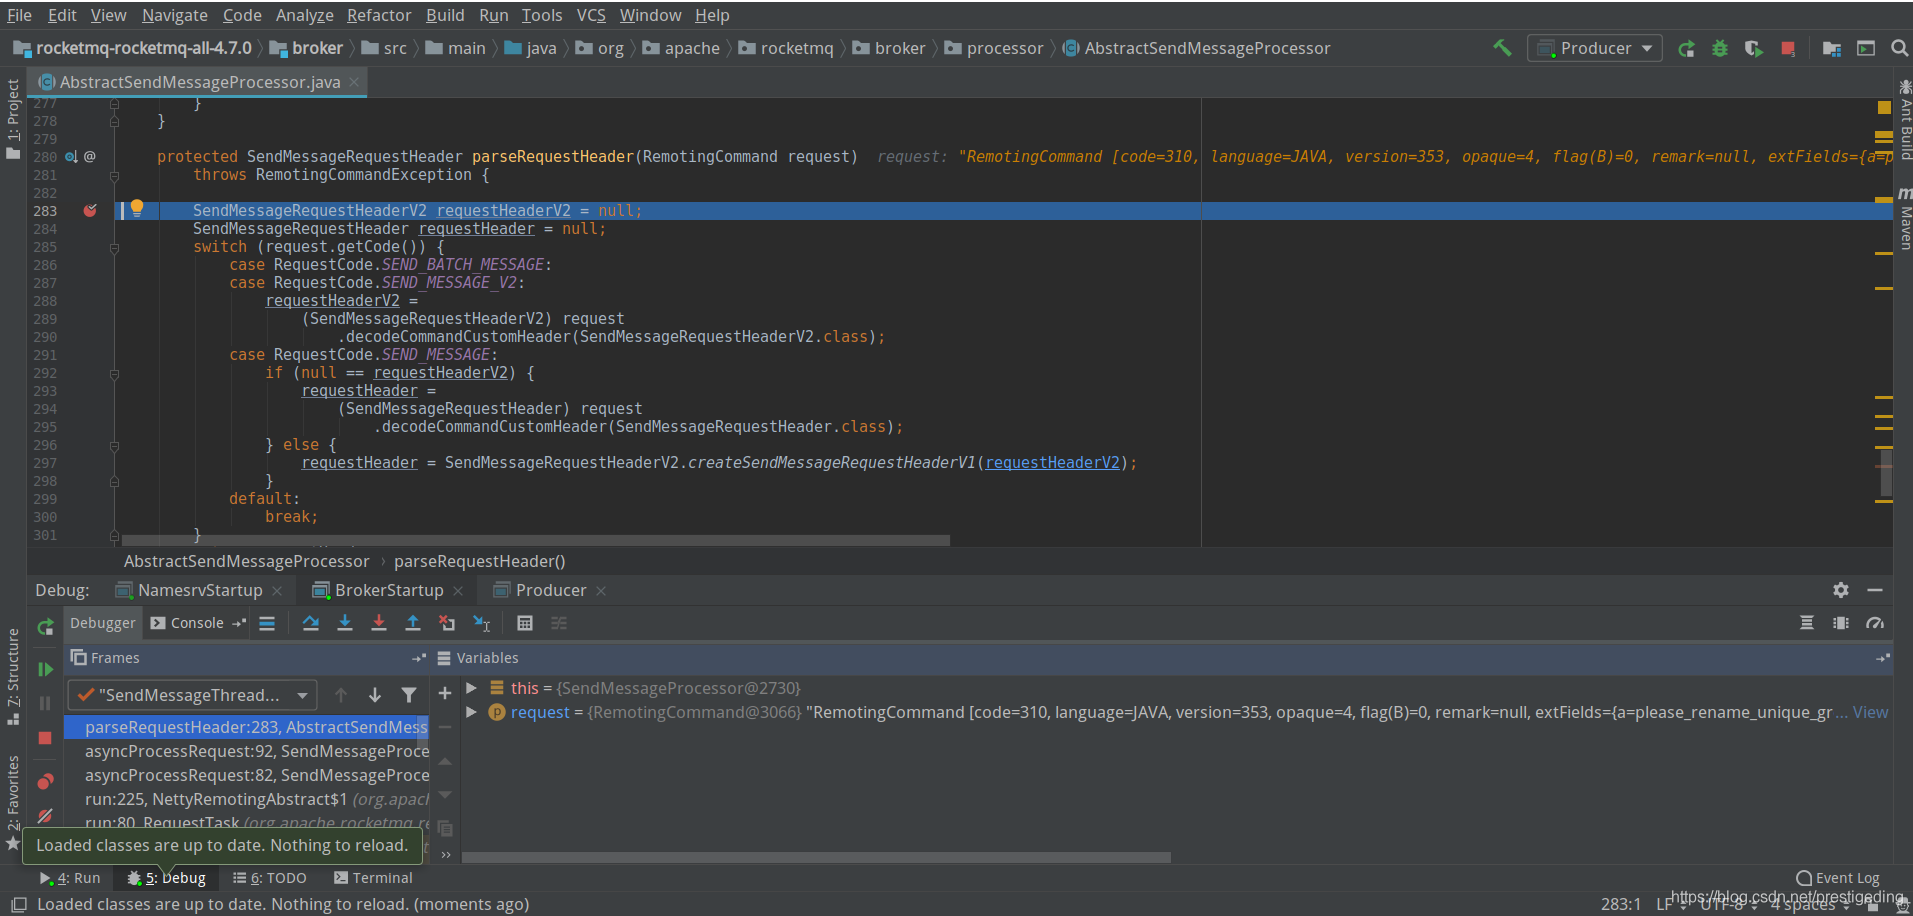The height and width of the screenshot is (916, 1913).
Task: Click View Breakpoints double red circle icon
Action: click(45, 781)
